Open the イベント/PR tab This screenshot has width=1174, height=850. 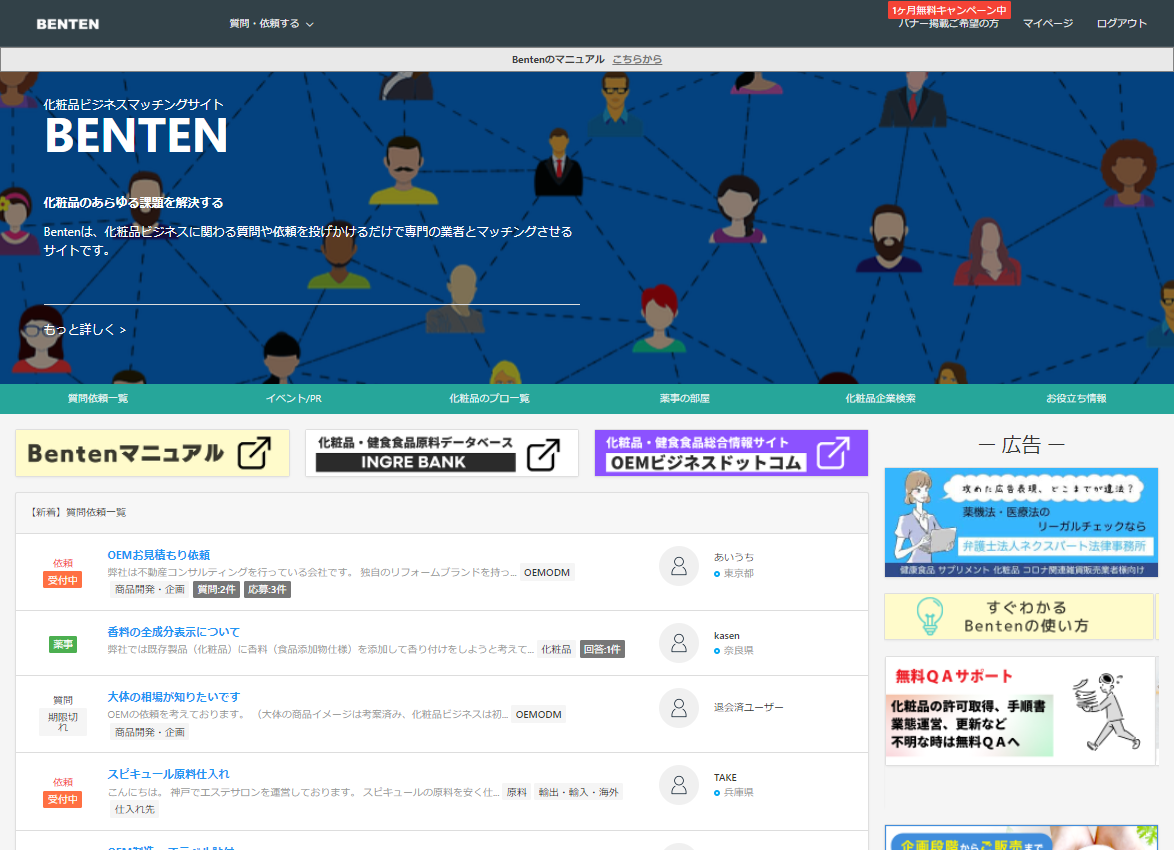[294, 398]
